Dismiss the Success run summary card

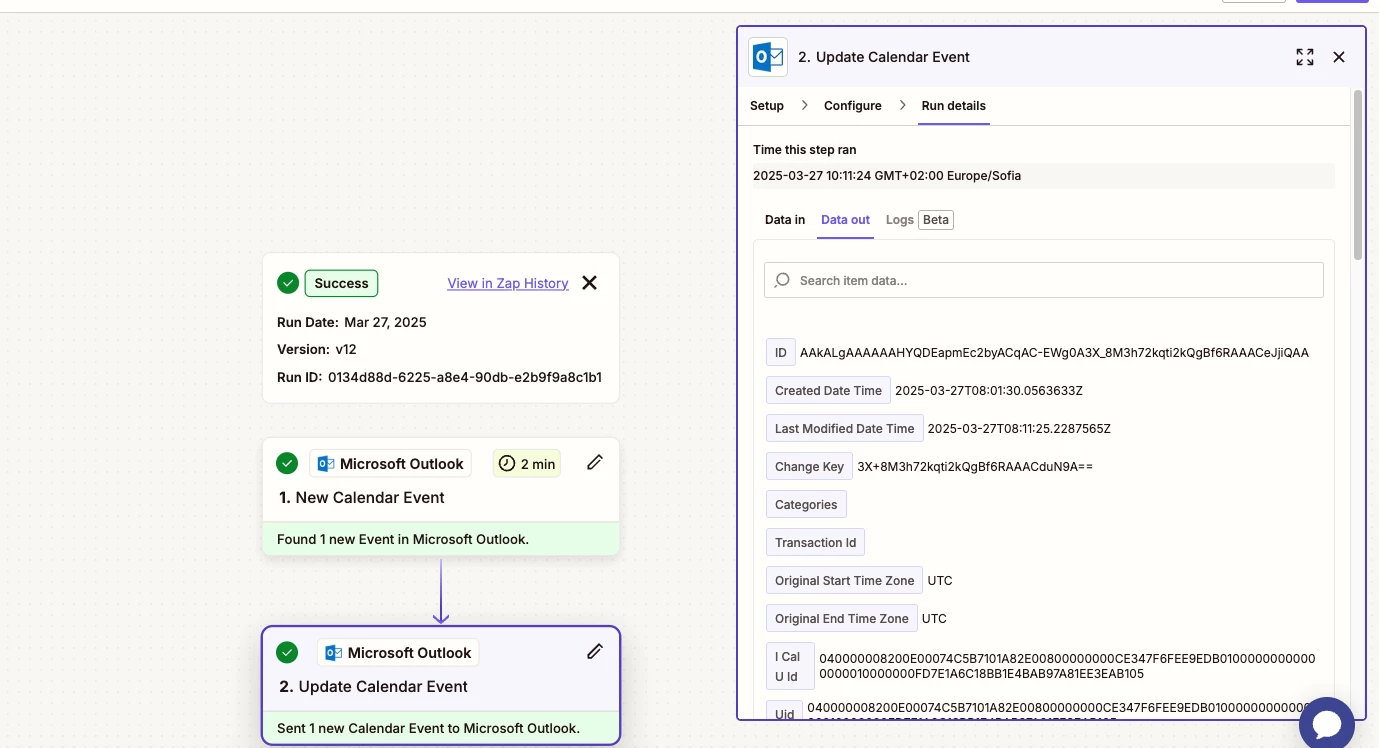[x=590, y=283]
